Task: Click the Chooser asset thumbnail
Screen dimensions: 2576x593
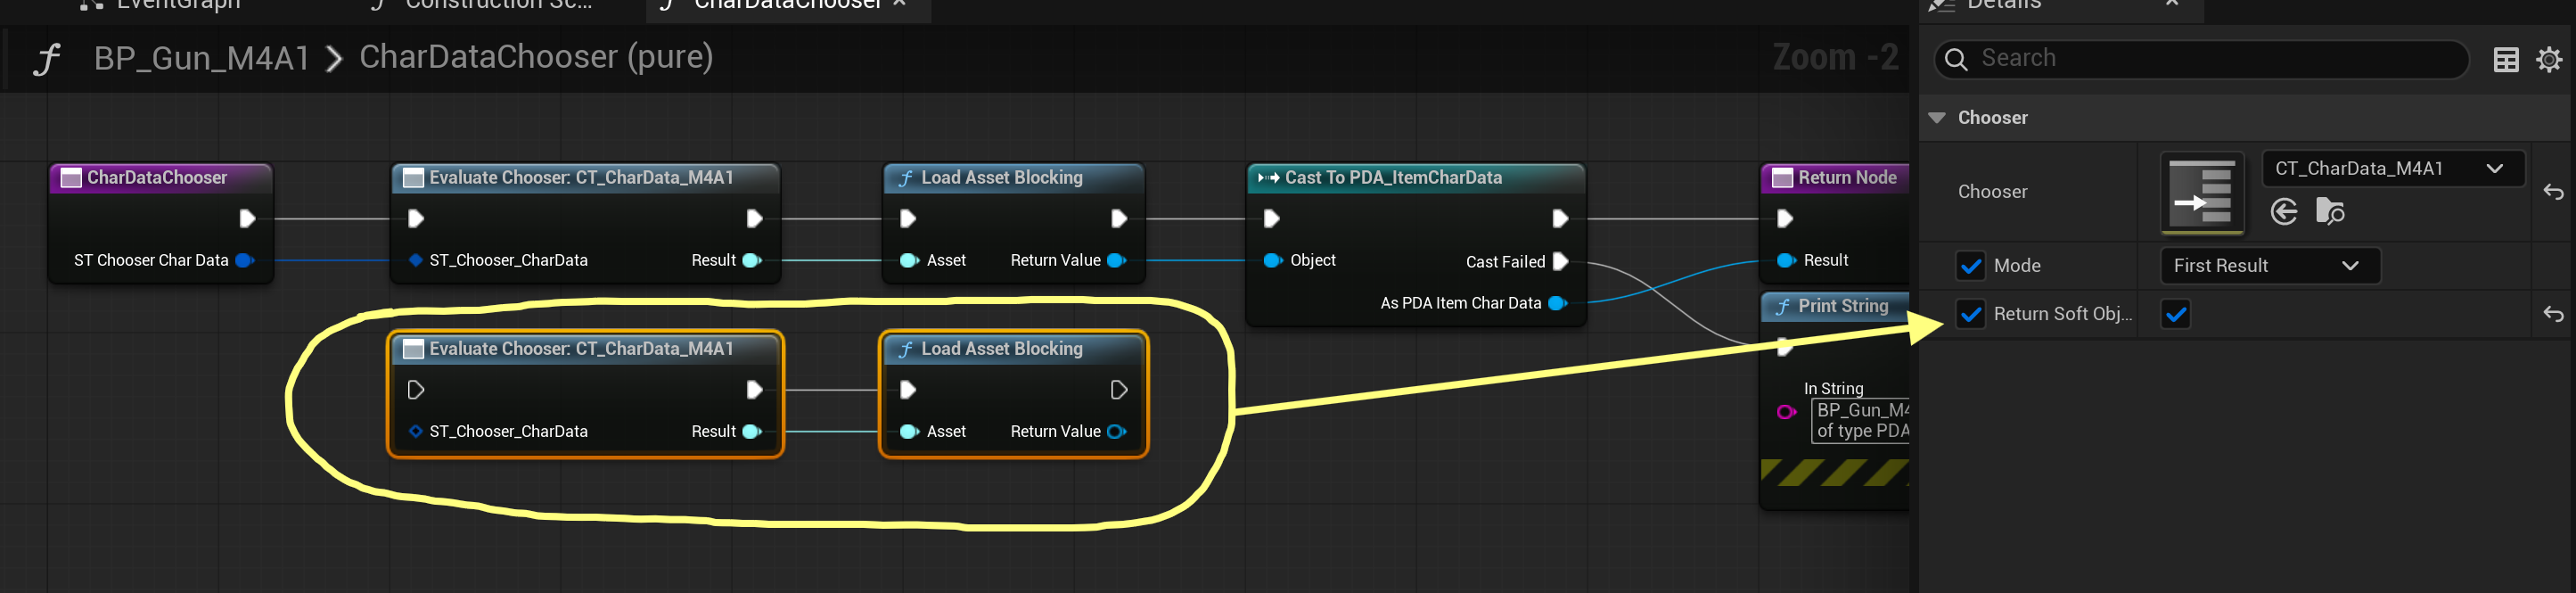Action: tap(2201, 193)
